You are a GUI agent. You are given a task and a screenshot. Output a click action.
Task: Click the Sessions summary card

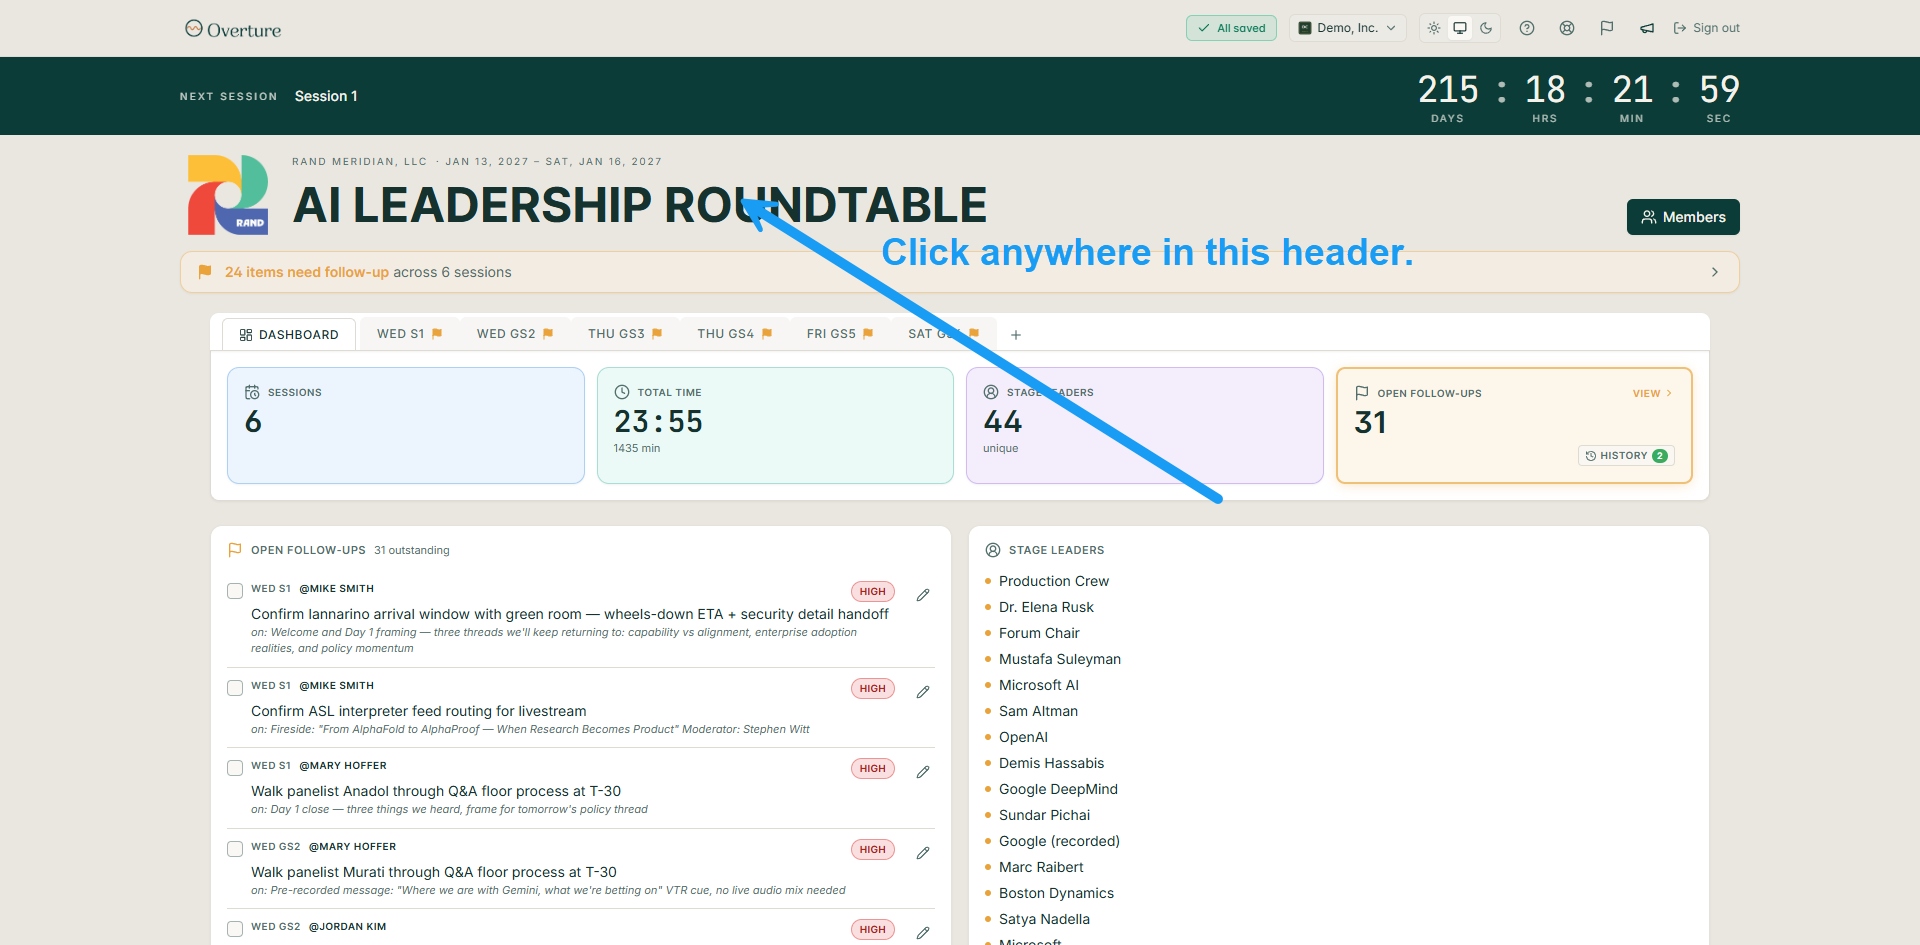[x=406, y=426]
